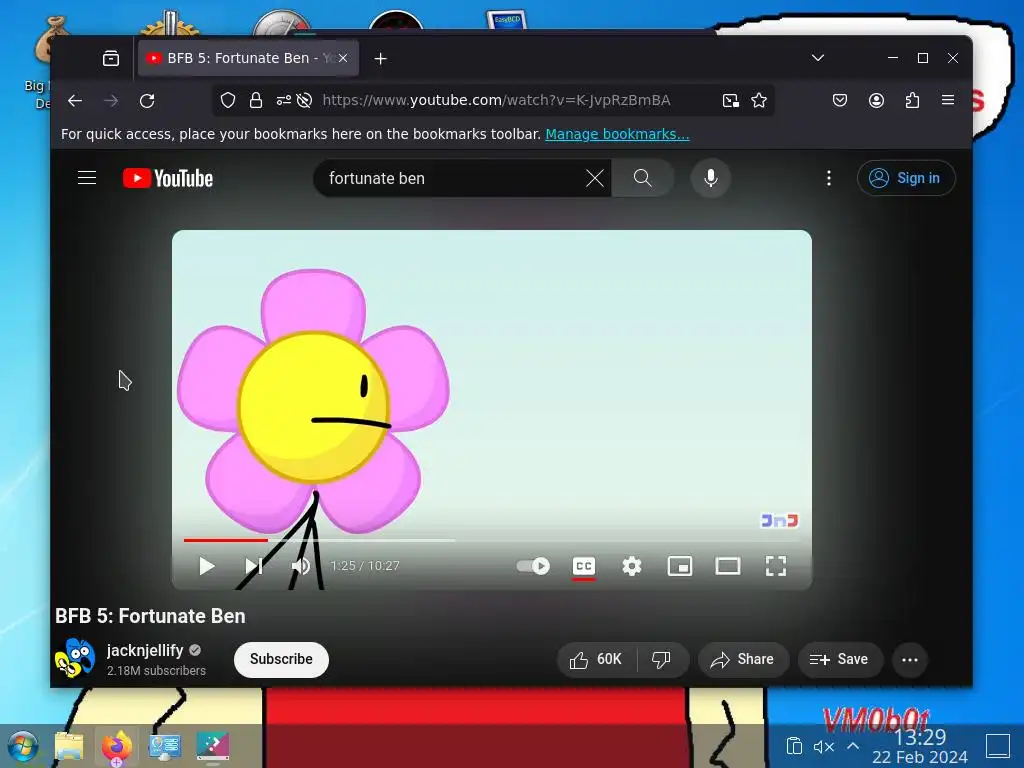The width and height of the screenshot is (1024, 768).
Task: Click the autoplay blocked icon in address bar
Action: (x=304, y=100)
